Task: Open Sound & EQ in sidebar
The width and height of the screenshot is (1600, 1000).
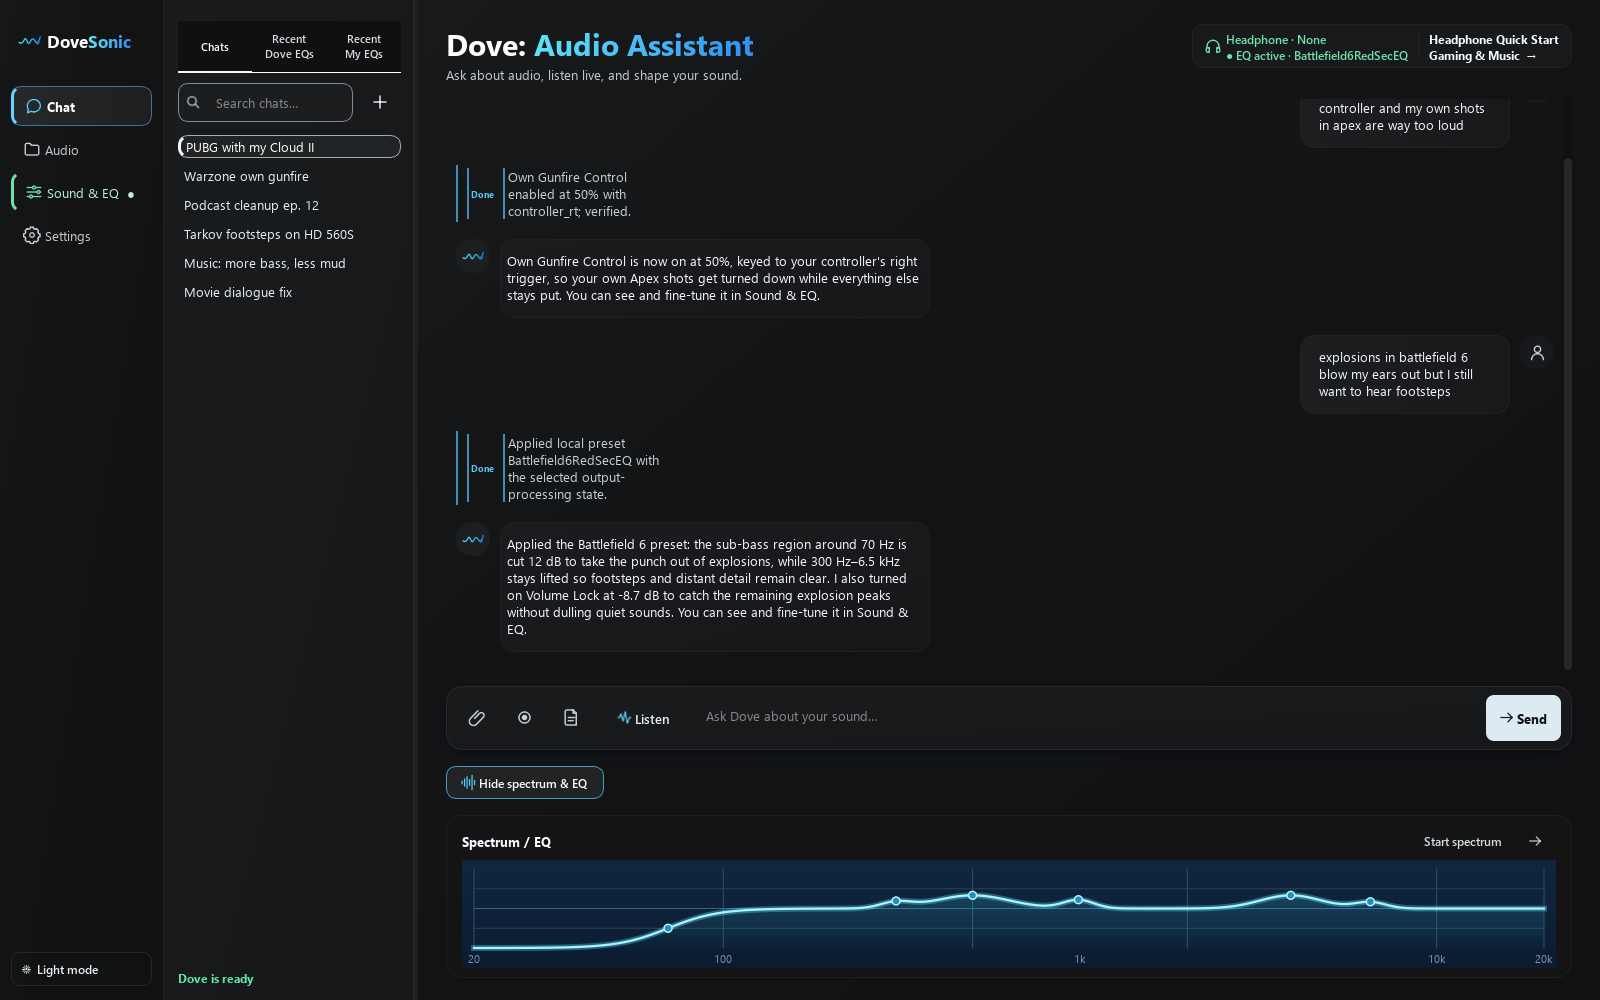Action: (x=82, y=193)
